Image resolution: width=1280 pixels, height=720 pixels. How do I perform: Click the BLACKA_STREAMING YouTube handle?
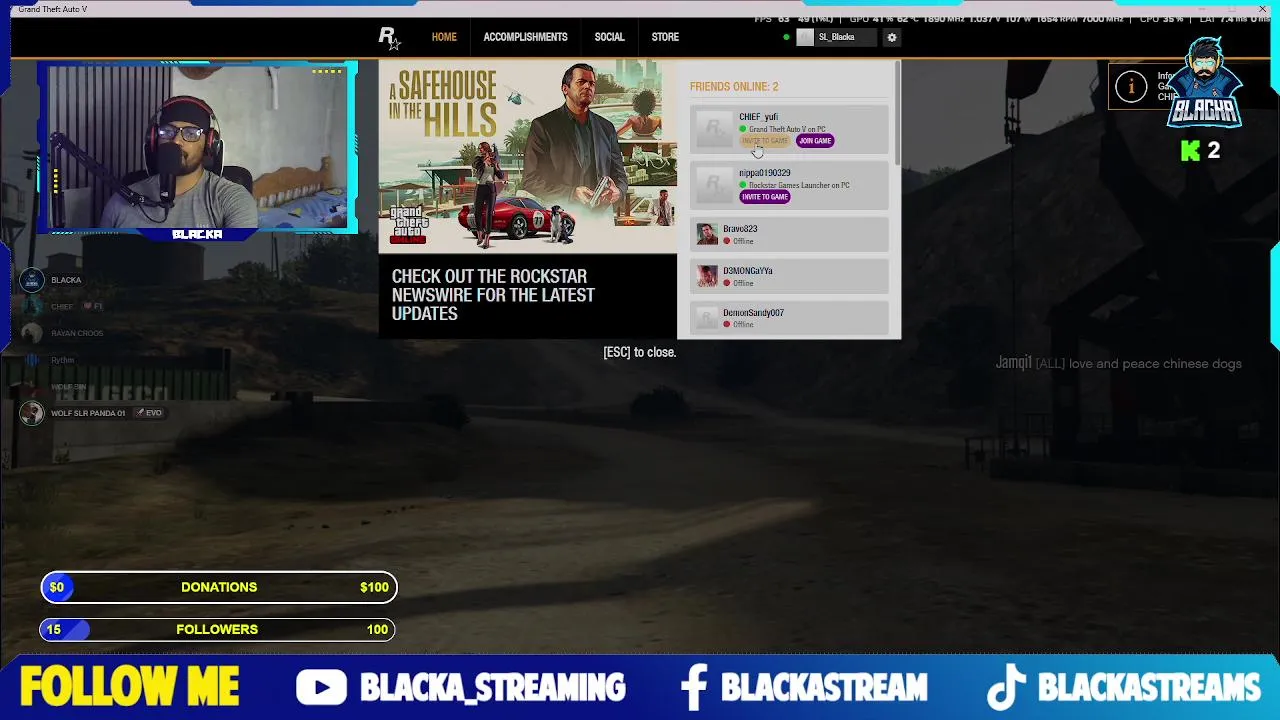(492, 688)
